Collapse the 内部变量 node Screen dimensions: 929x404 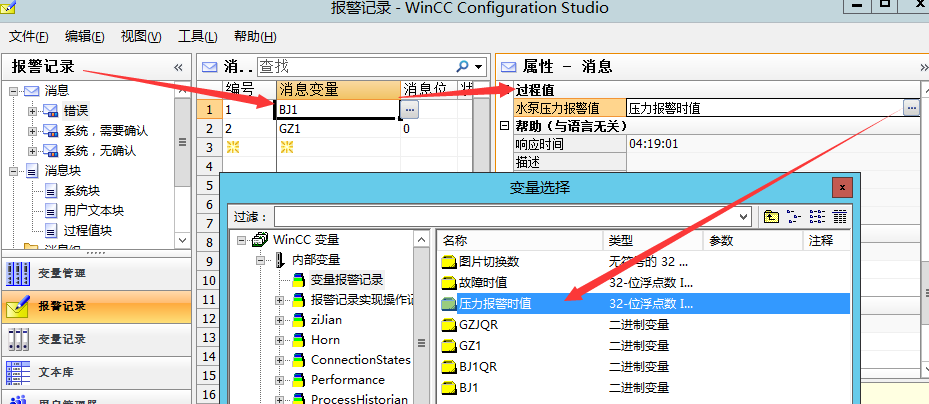coord(260,260)
